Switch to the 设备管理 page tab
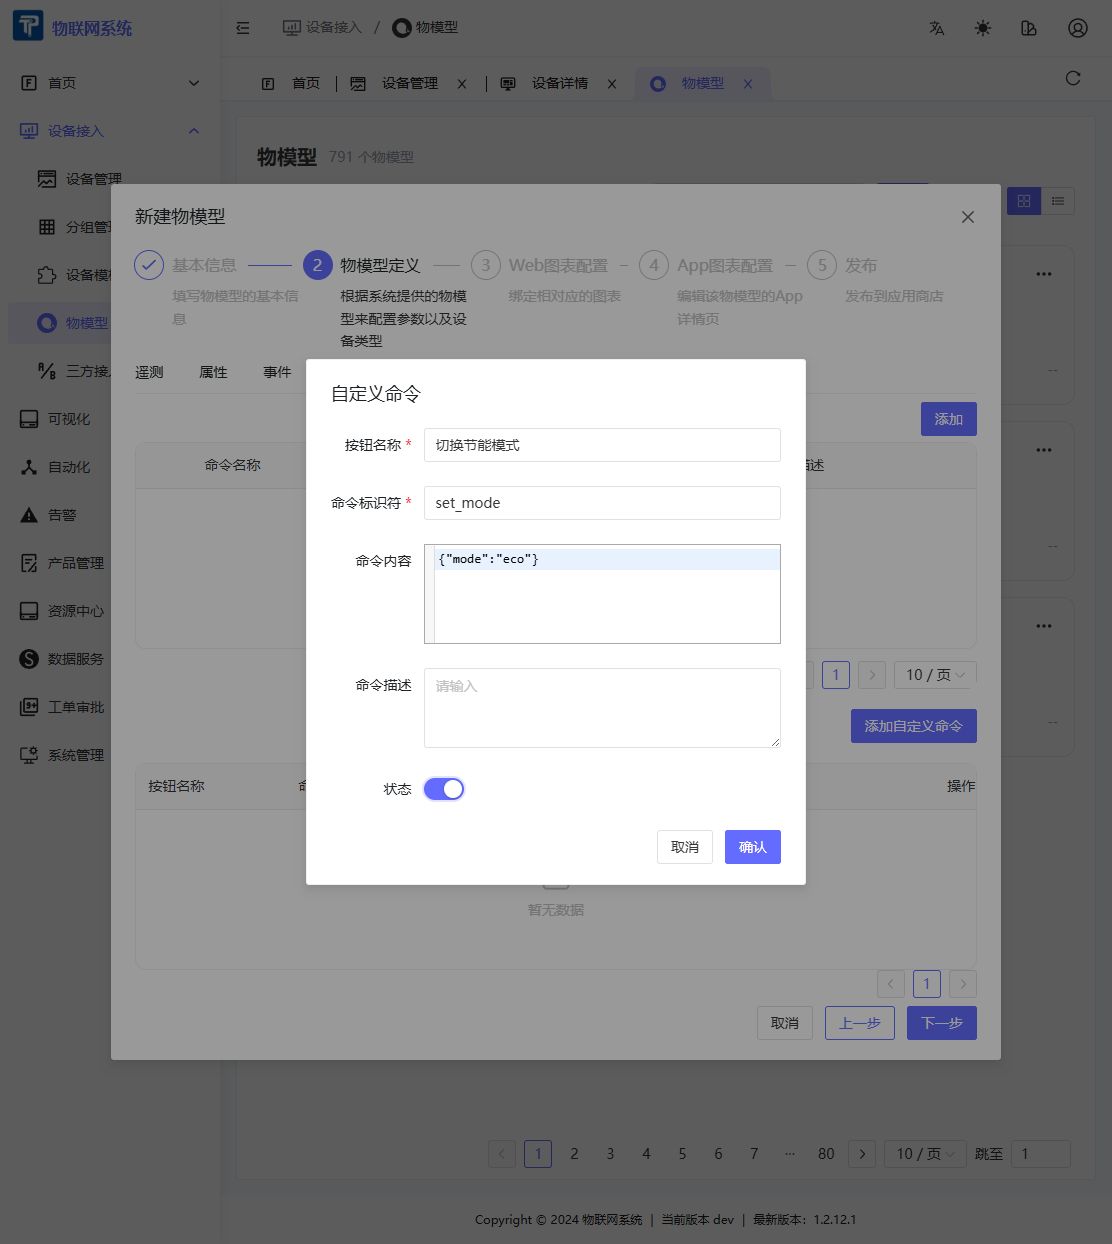Image resolution: width=1112 pixels, height=1244 pixels. [410, 84]
